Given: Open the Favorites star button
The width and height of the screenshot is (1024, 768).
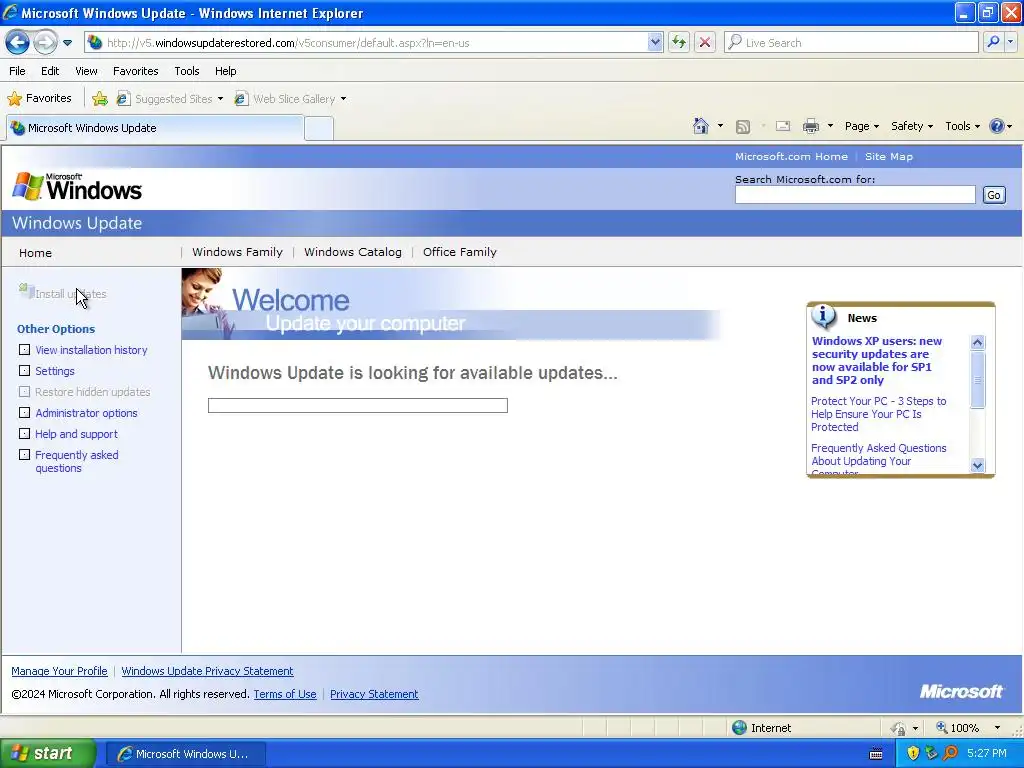Looking at the screenshot, I should (x=39, y=99).
